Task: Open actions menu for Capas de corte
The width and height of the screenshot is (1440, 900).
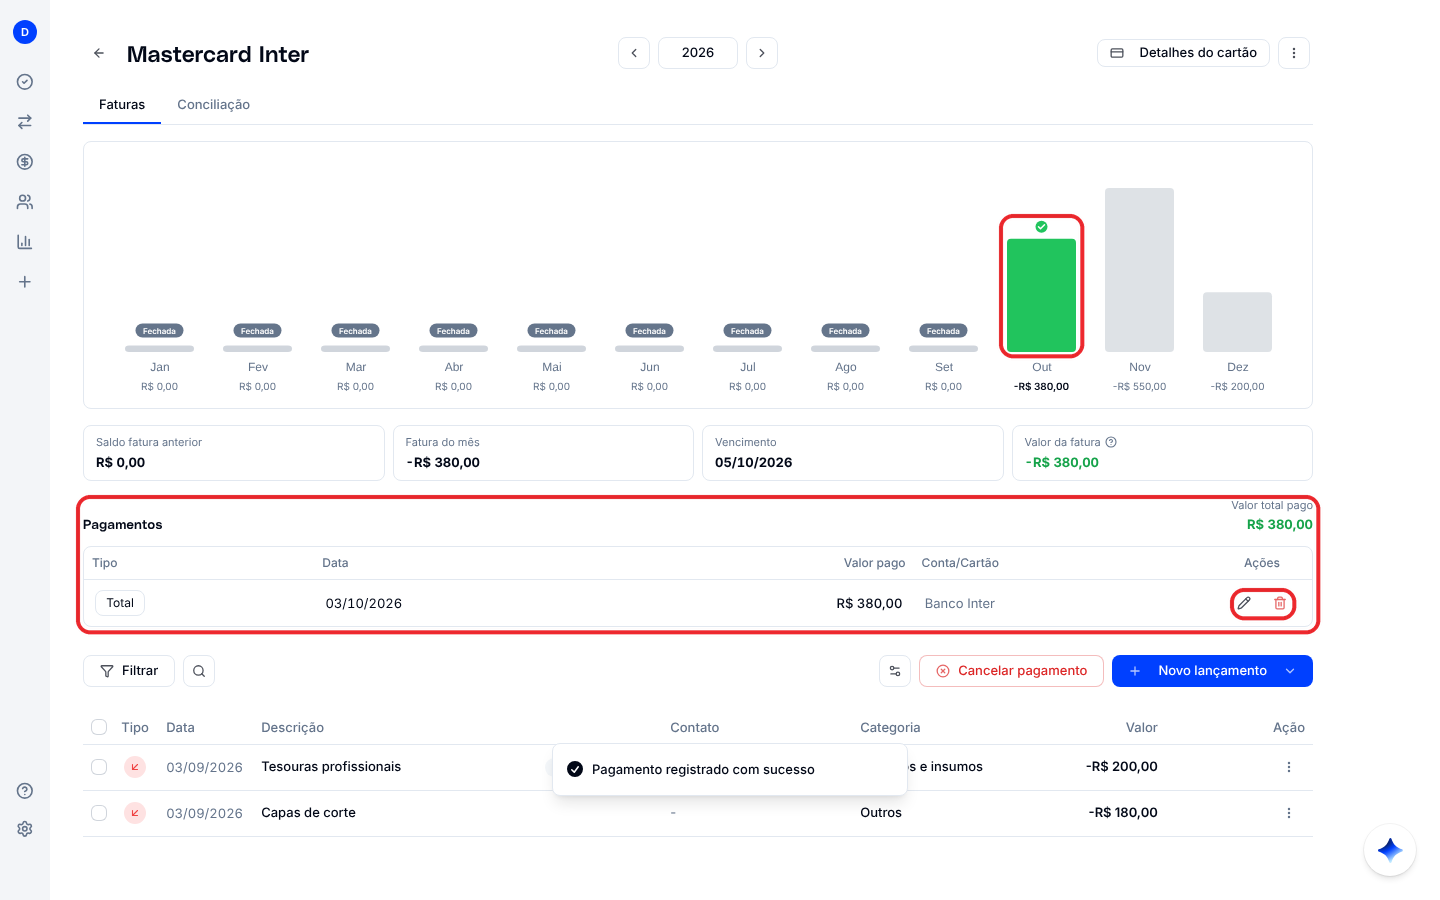Action: [x=1289, y=813]
